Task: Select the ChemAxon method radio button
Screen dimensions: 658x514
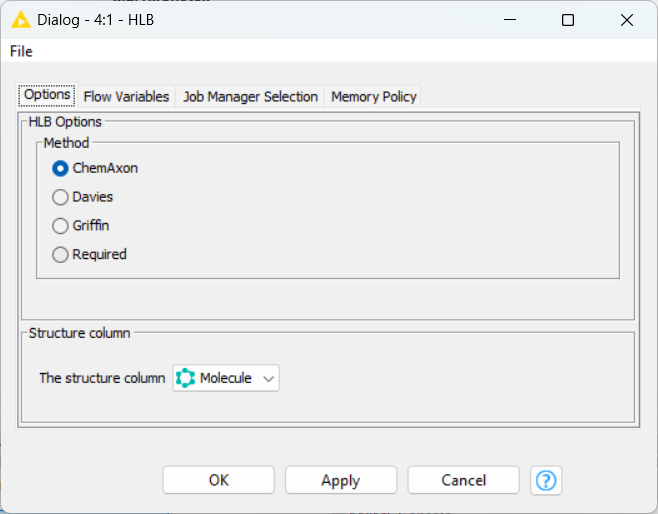Action: 60,169
